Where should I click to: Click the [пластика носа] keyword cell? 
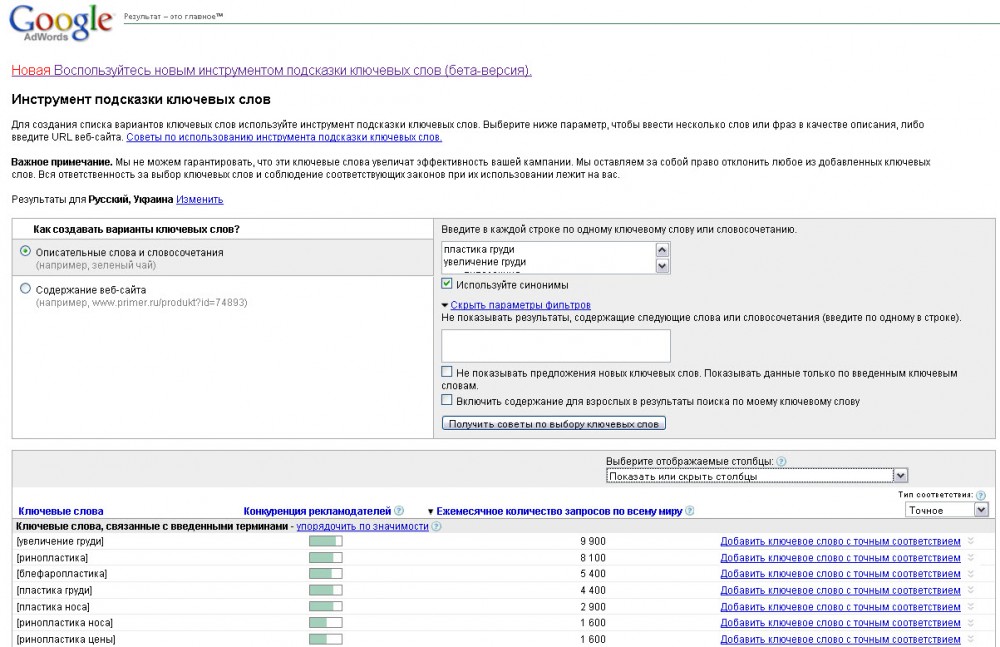(x=53, y=607)
